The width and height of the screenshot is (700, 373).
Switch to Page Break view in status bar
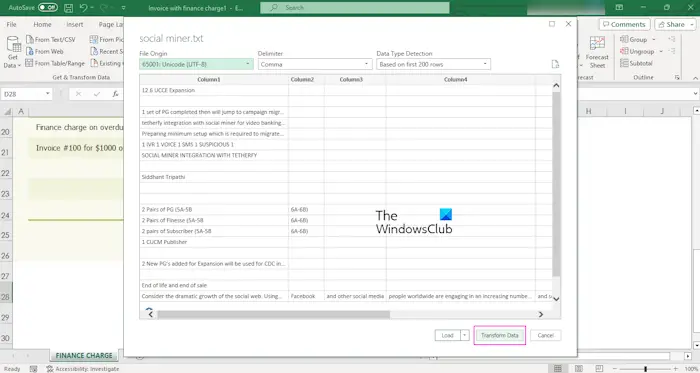(599, 369)
